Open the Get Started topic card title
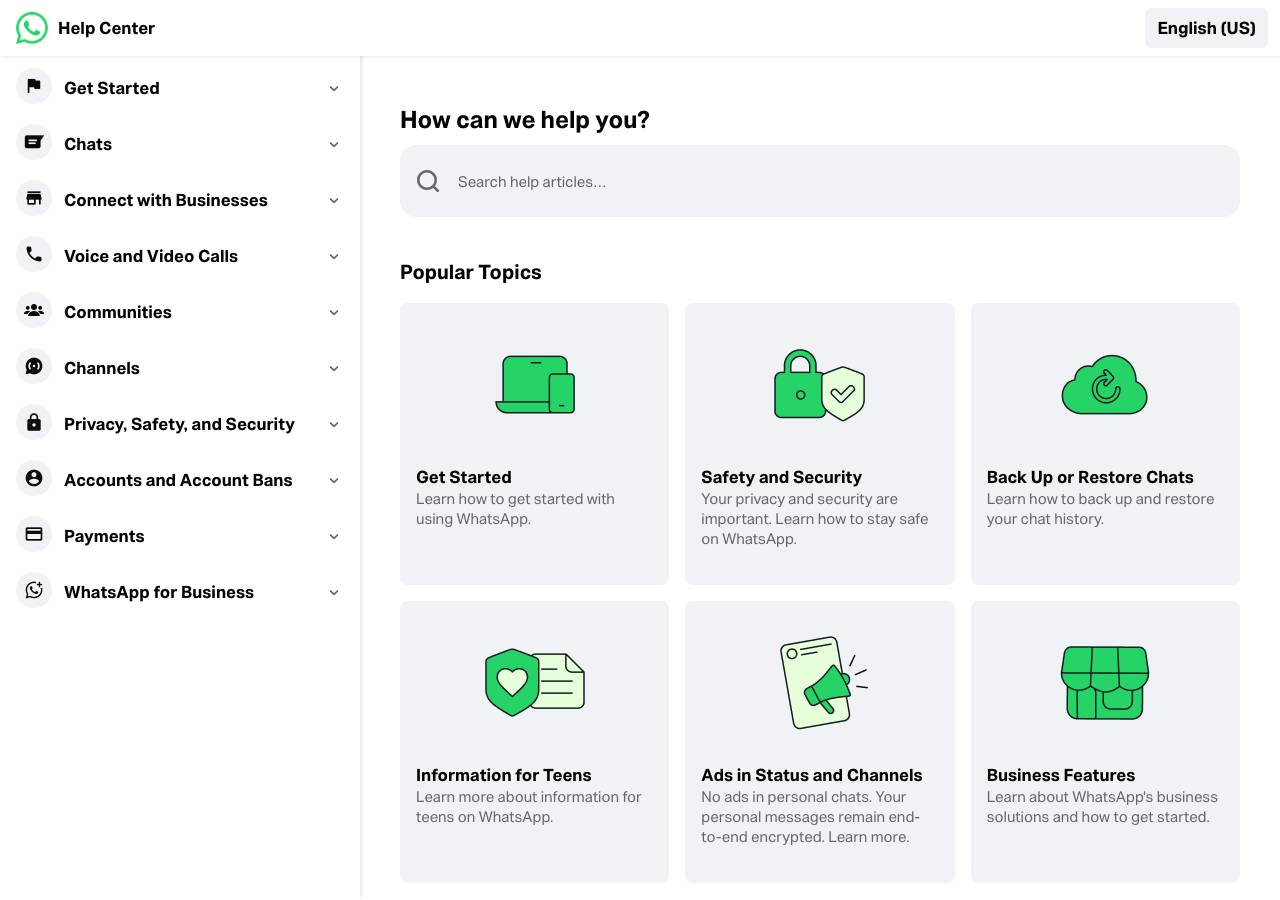This screenshot has height=900, width=1280. (464, 477)
